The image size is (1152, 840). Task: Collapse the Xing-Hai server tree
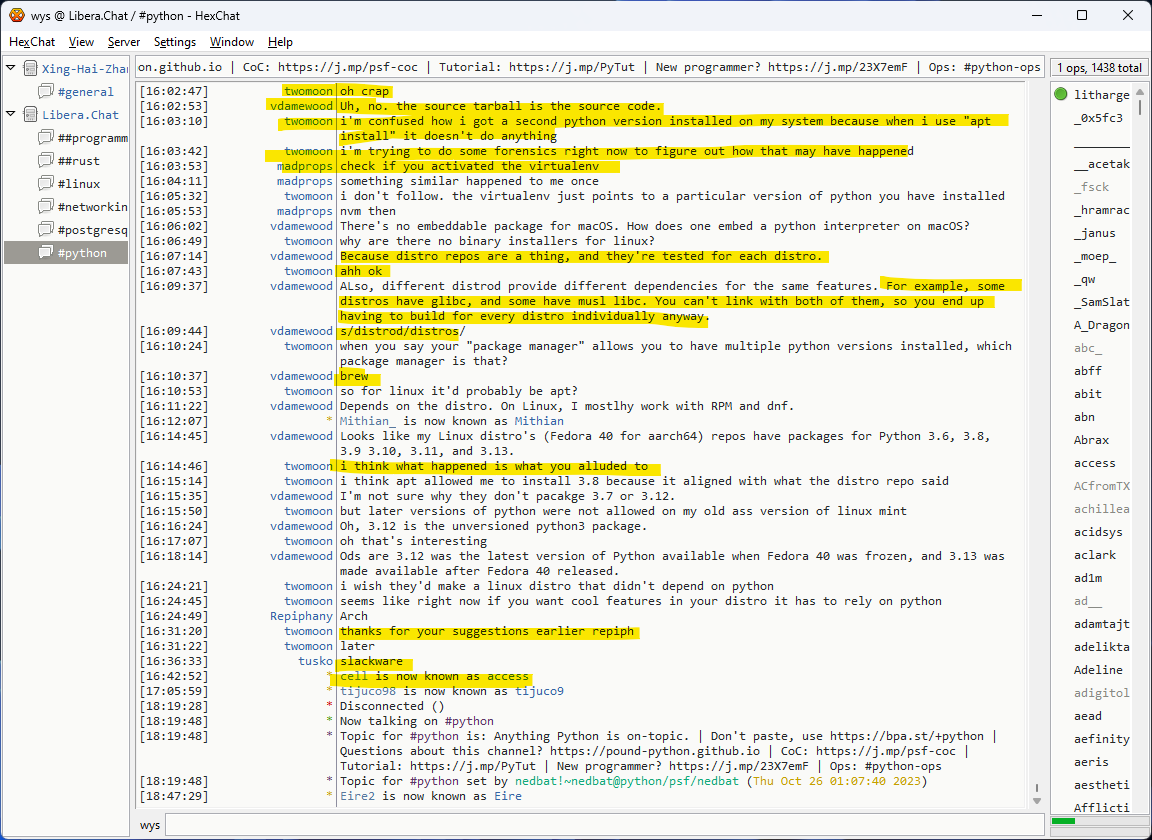pos(11,69)
